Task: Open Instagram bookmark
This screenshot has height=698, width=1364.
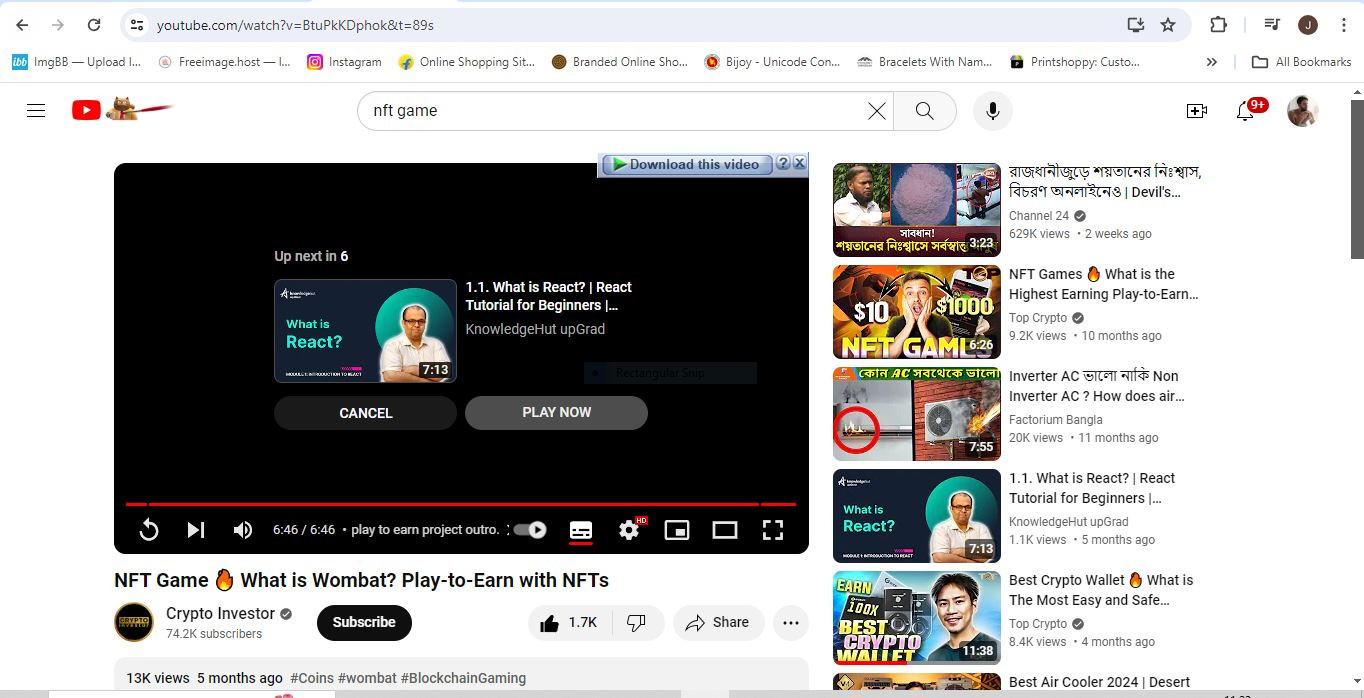Action: coord(344,62)
